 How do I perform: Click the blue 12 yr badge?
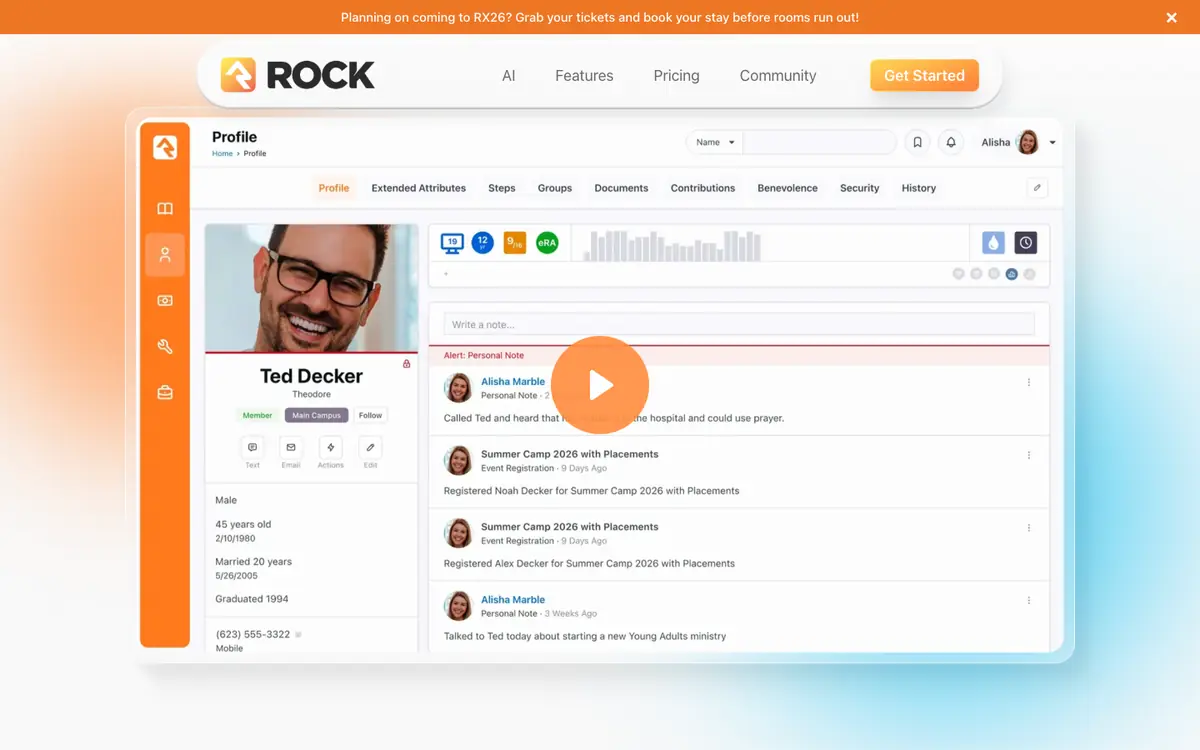click(483, 242)
